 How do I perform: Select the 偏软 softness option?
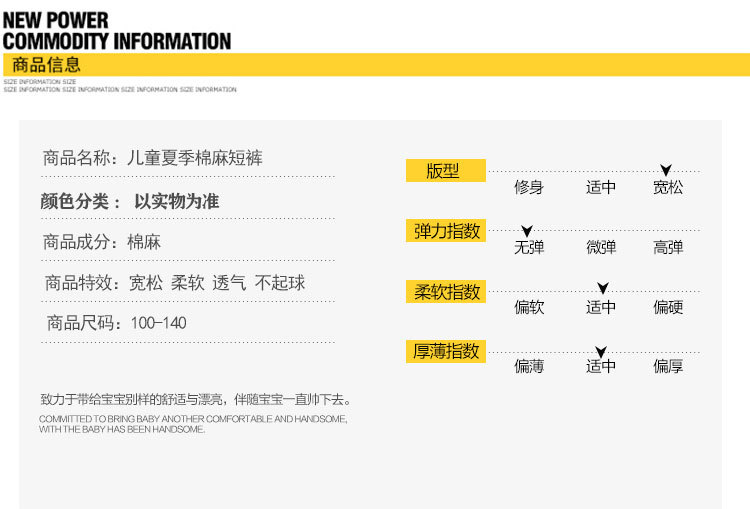point(529,307)
